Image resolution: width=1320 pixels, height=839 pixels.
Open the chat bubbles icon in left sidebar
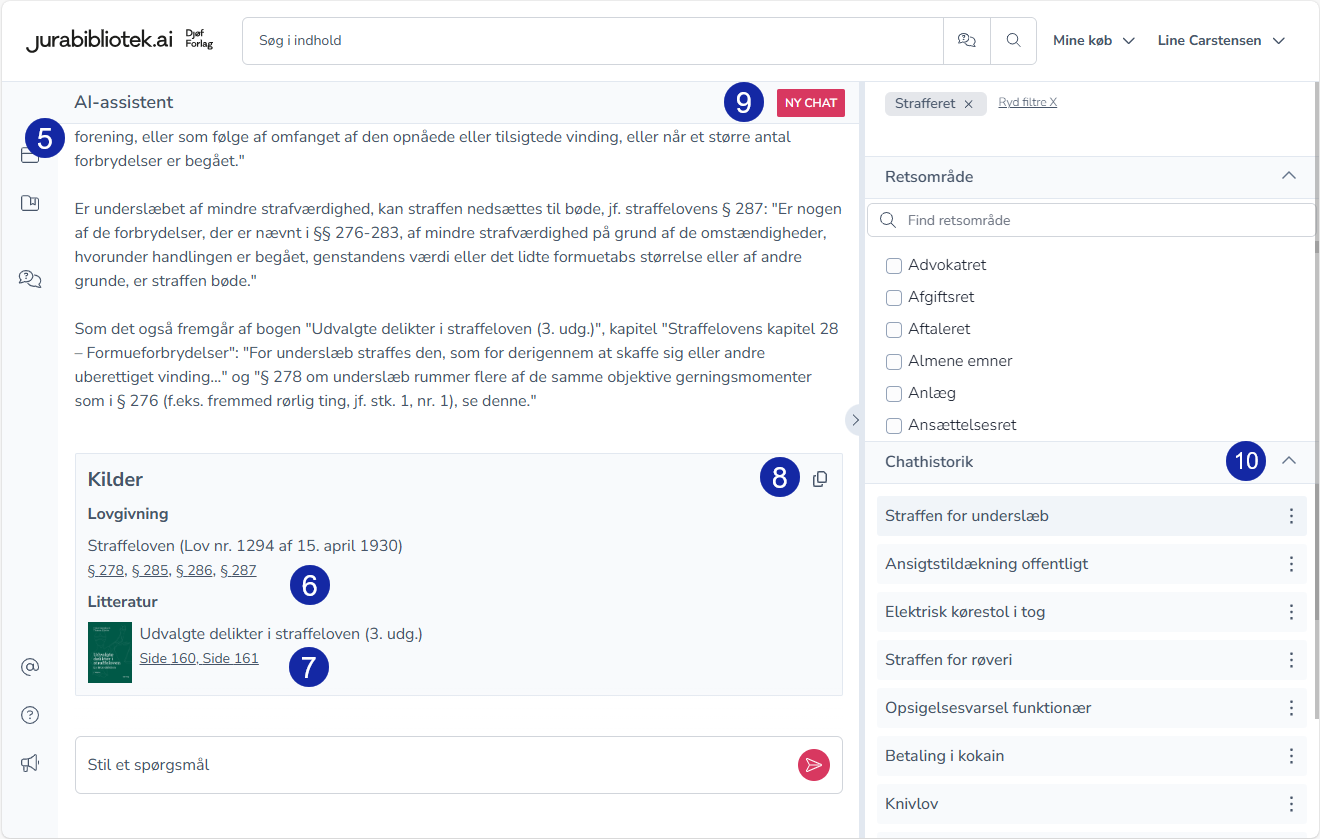pos(30,279)
